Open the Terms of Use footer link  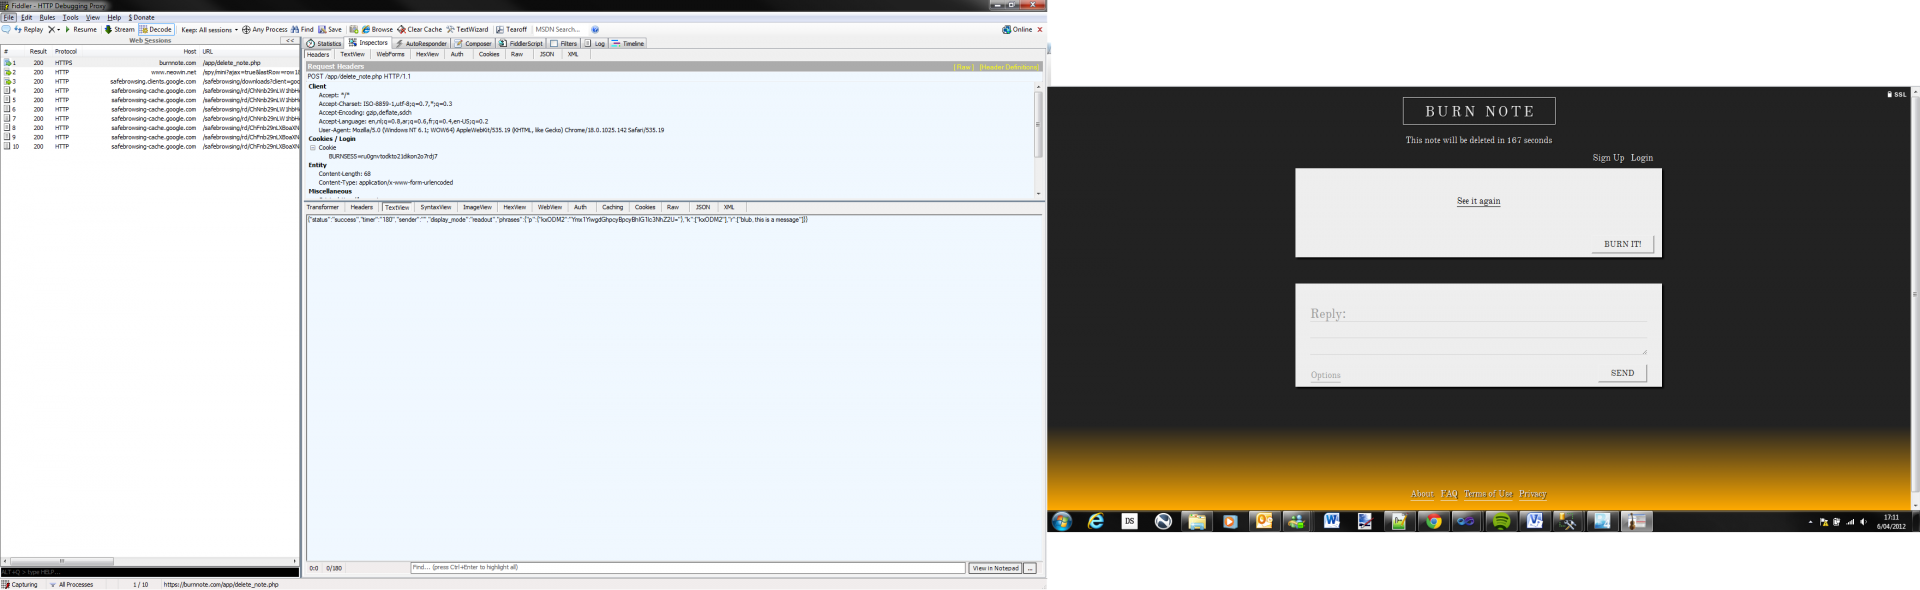click(1488, 494)
